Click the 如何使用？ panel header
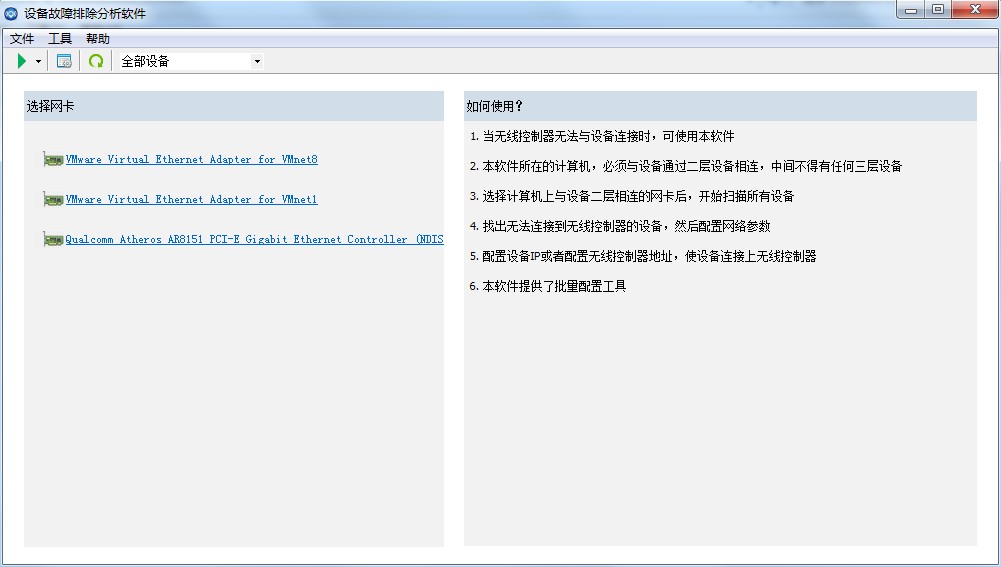 point(720,106)
